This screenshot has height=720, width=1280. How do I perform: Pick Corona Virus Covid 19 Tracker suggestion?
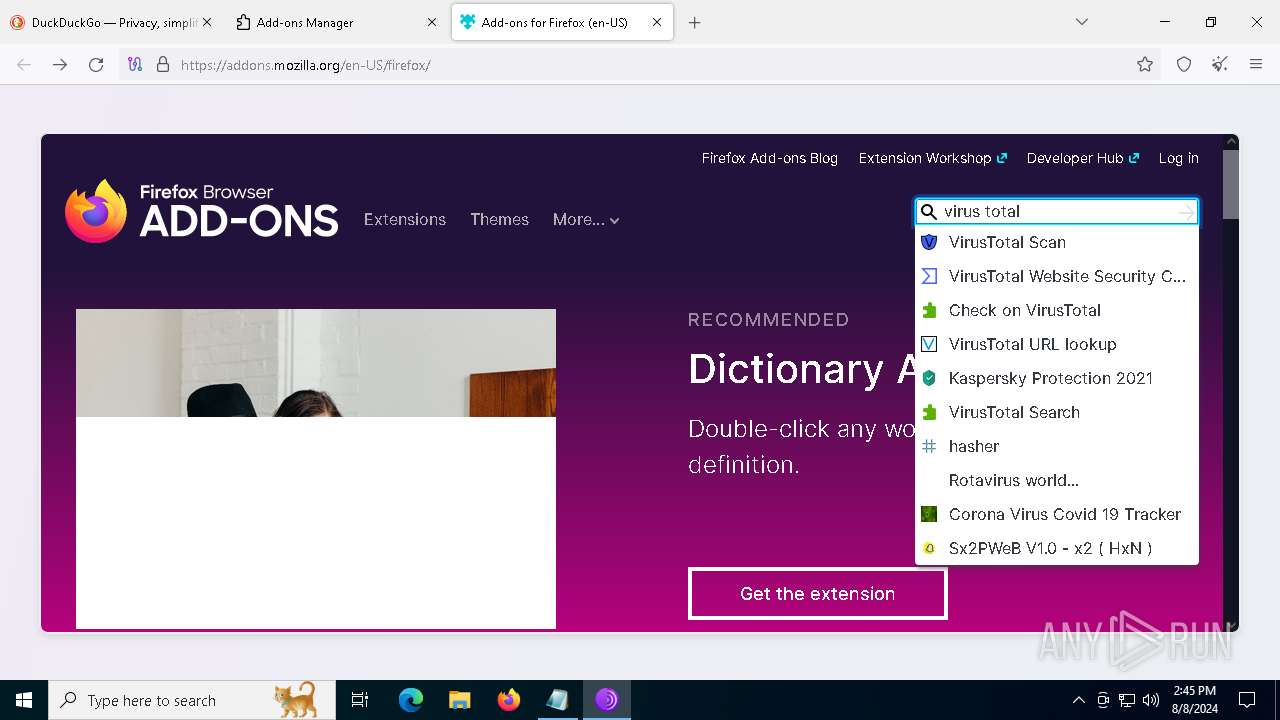1057,514
